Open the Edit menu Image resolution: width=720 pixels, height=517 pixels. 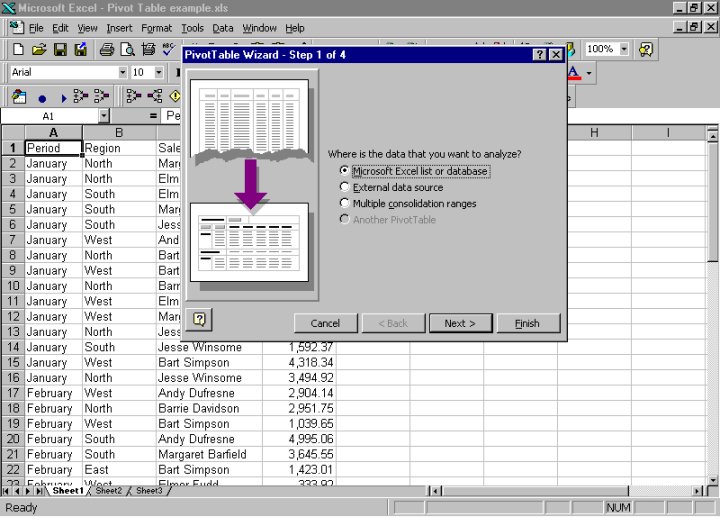tap(60, 28)
